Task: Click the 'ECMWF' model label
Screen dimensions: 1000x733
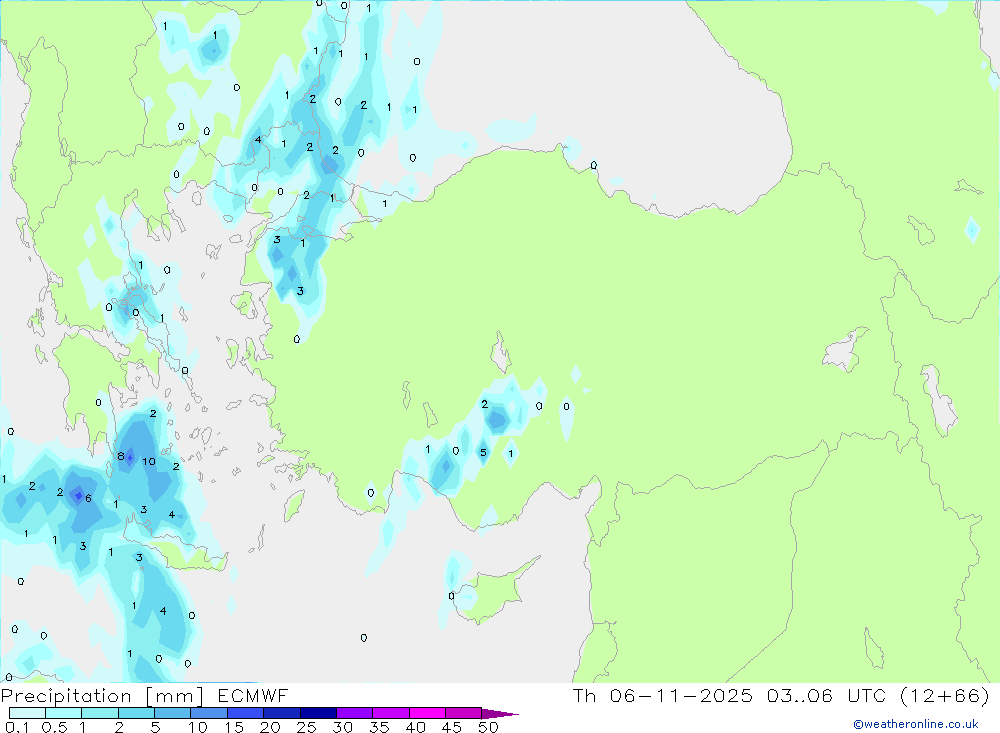Action: [253, 696]
